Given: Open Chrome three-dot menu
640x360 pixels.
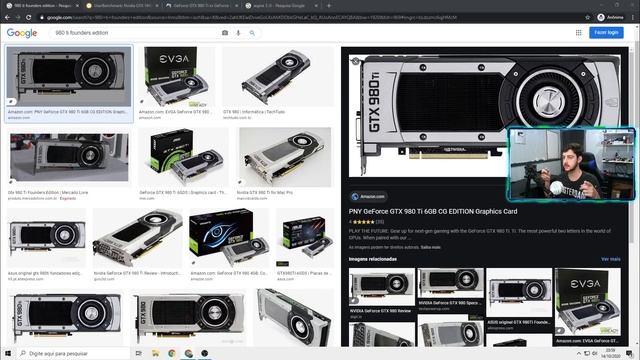Looking at the screenshot, I should pos(633,18).
